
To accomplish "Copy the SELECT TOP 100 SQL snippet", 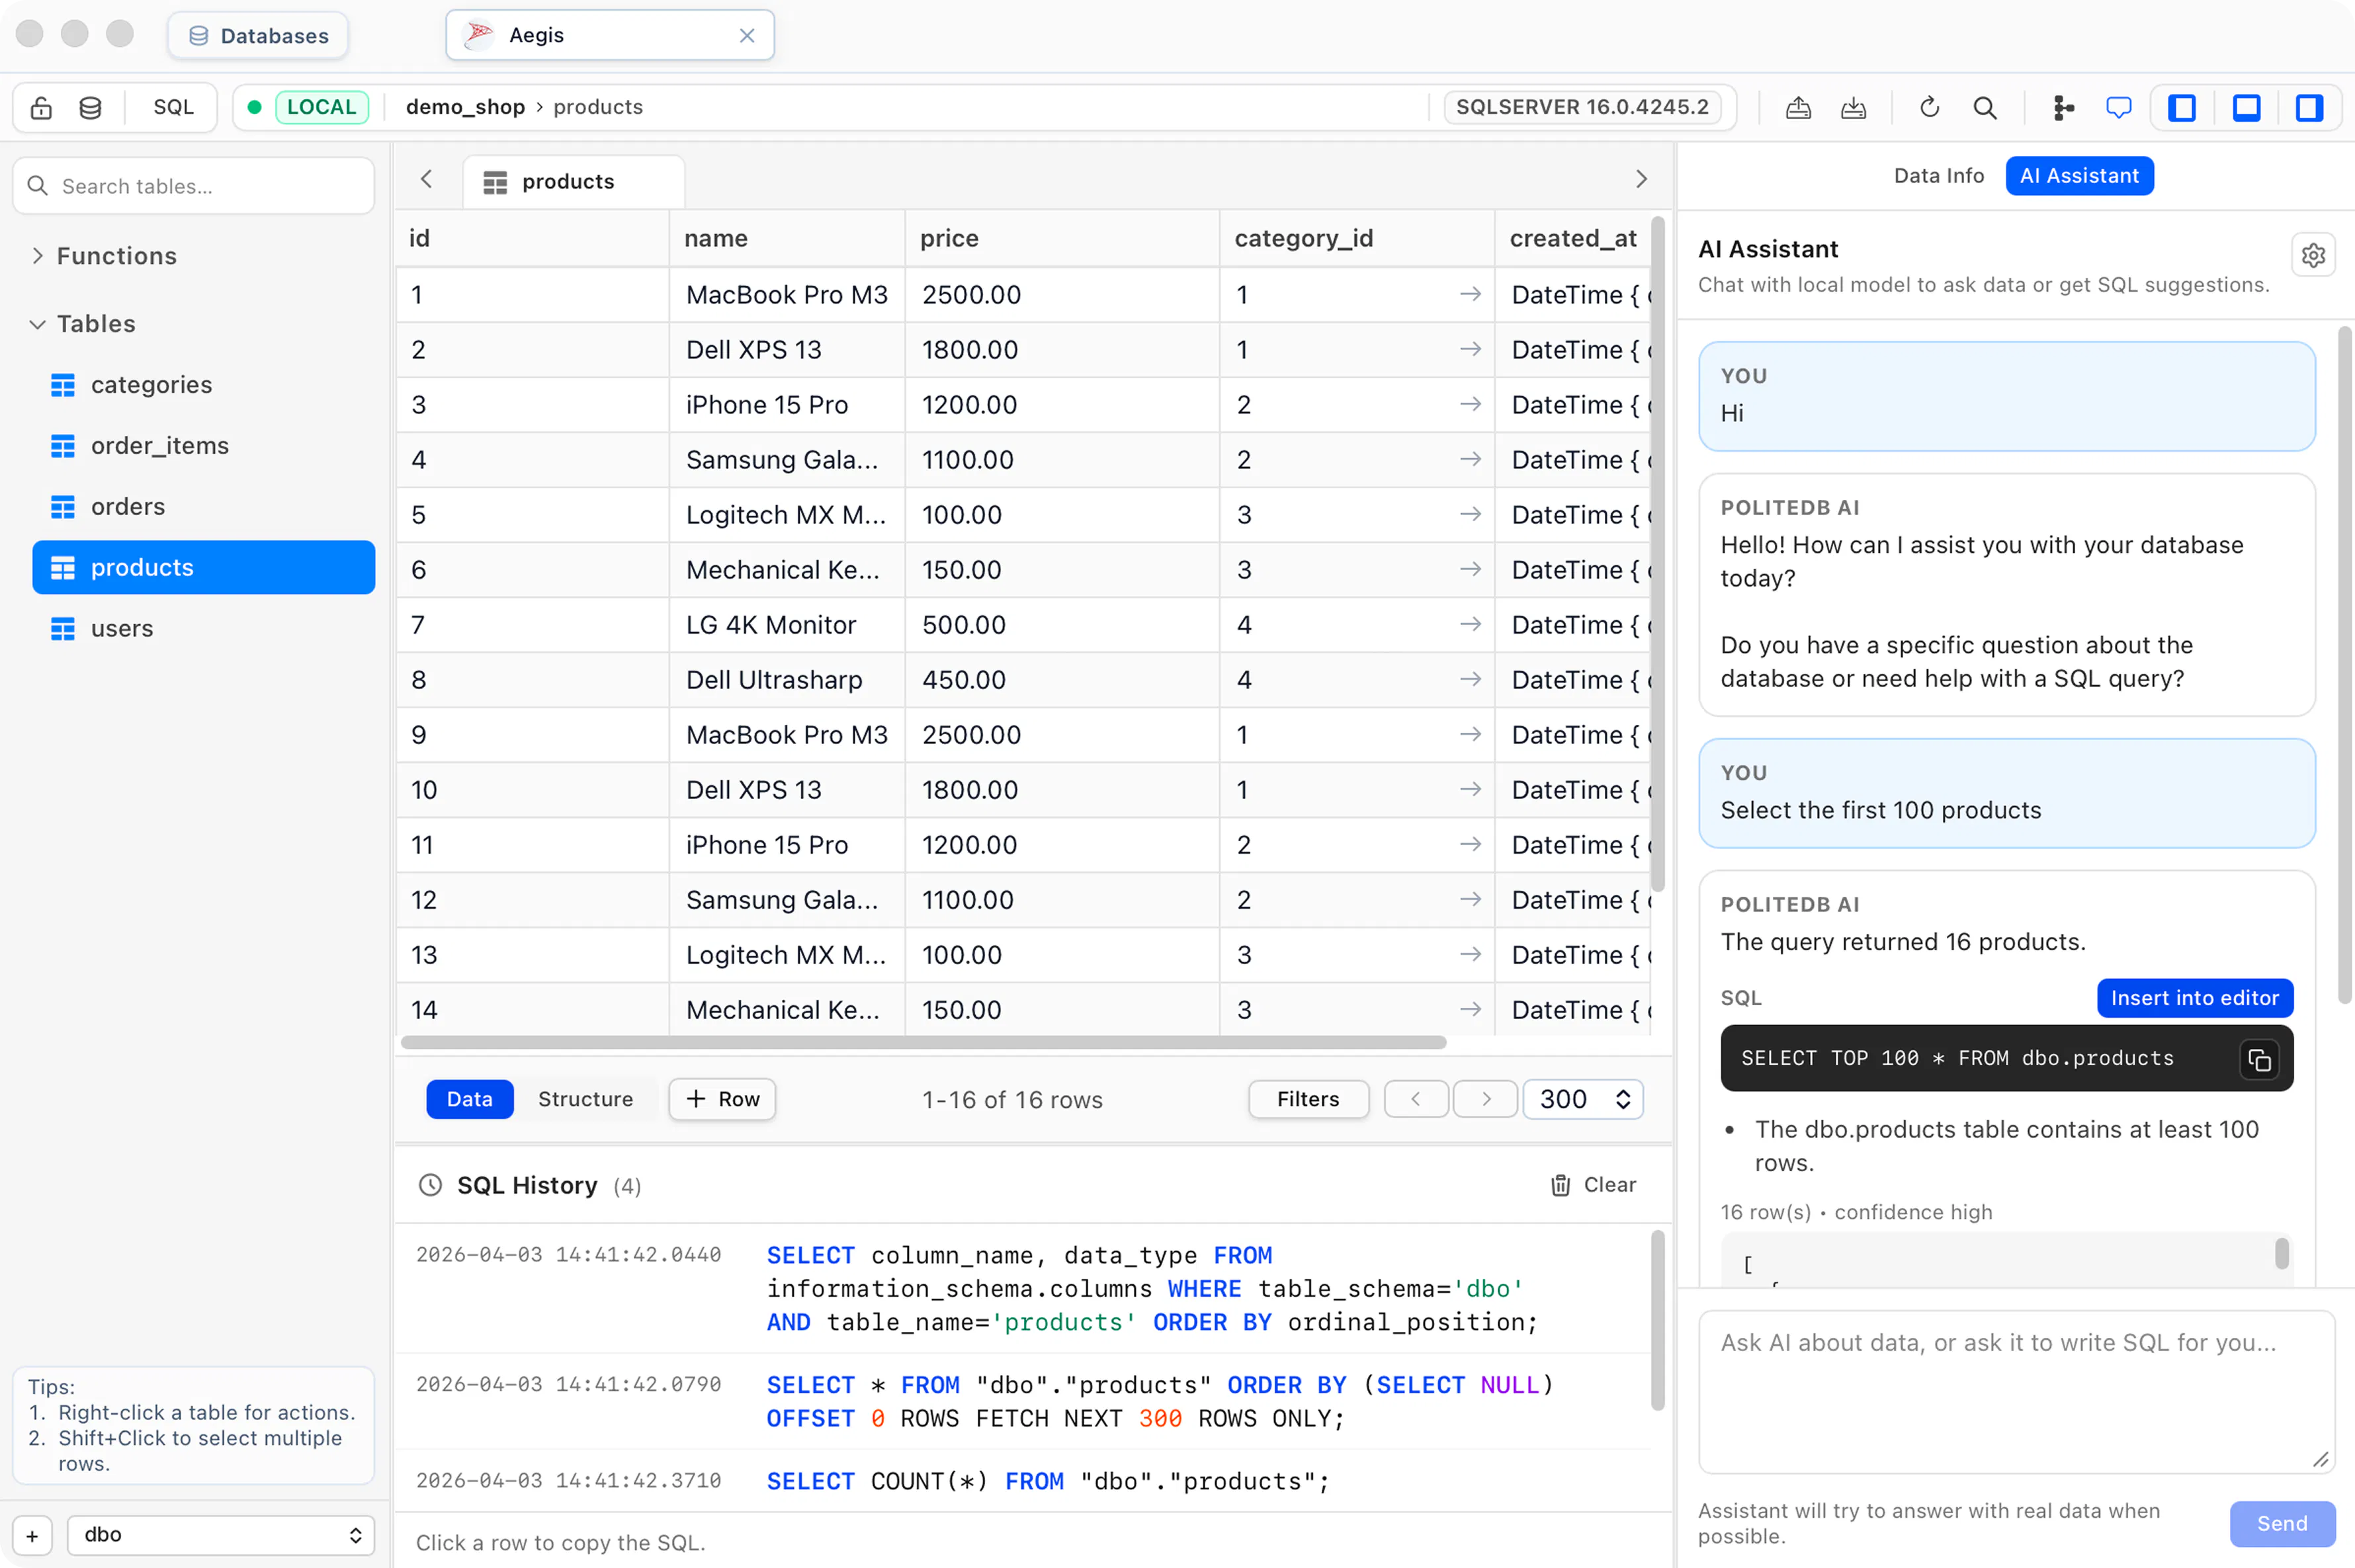I will (2259, 1059).
